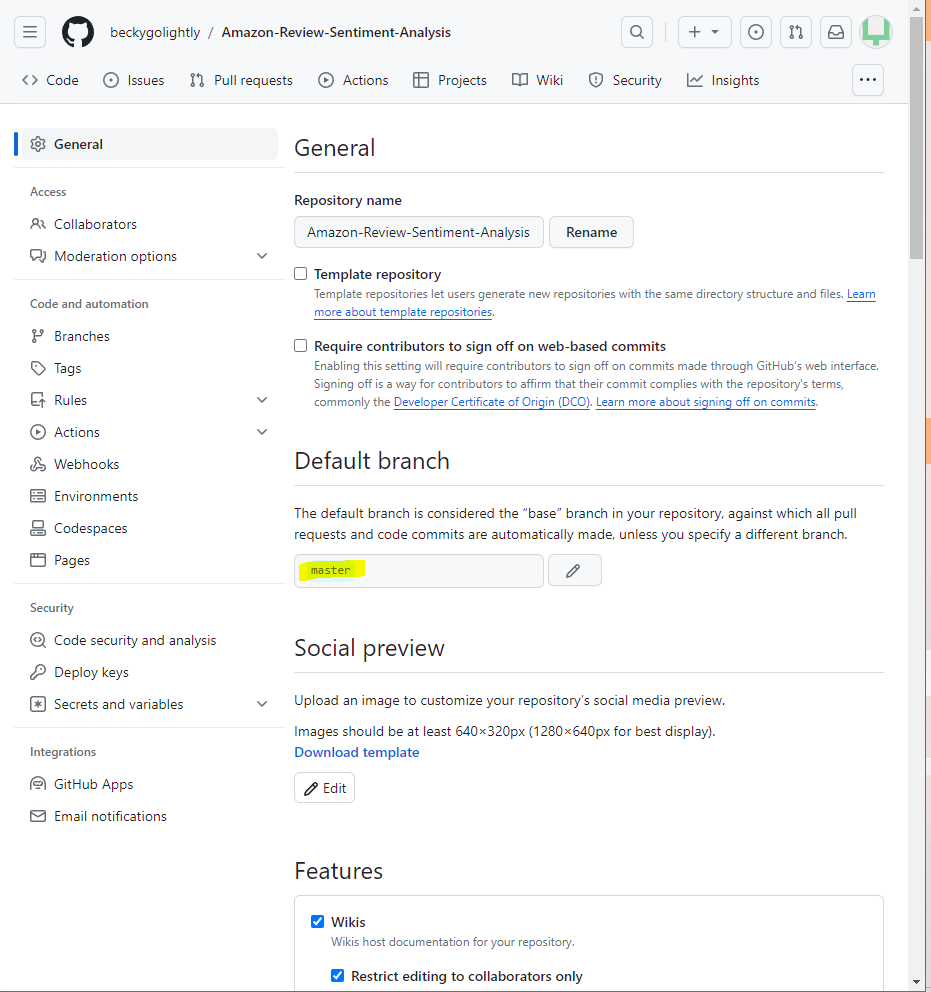The width and height of the screenshot is (931, 992).
Task: Open Learn more about signing off link
Action: (x=706, y=402)
